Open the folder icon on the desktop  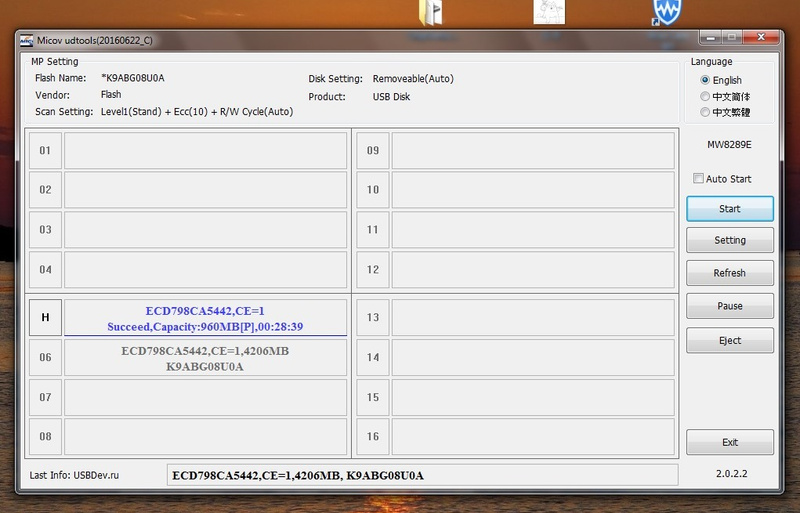tap(431, 12)
